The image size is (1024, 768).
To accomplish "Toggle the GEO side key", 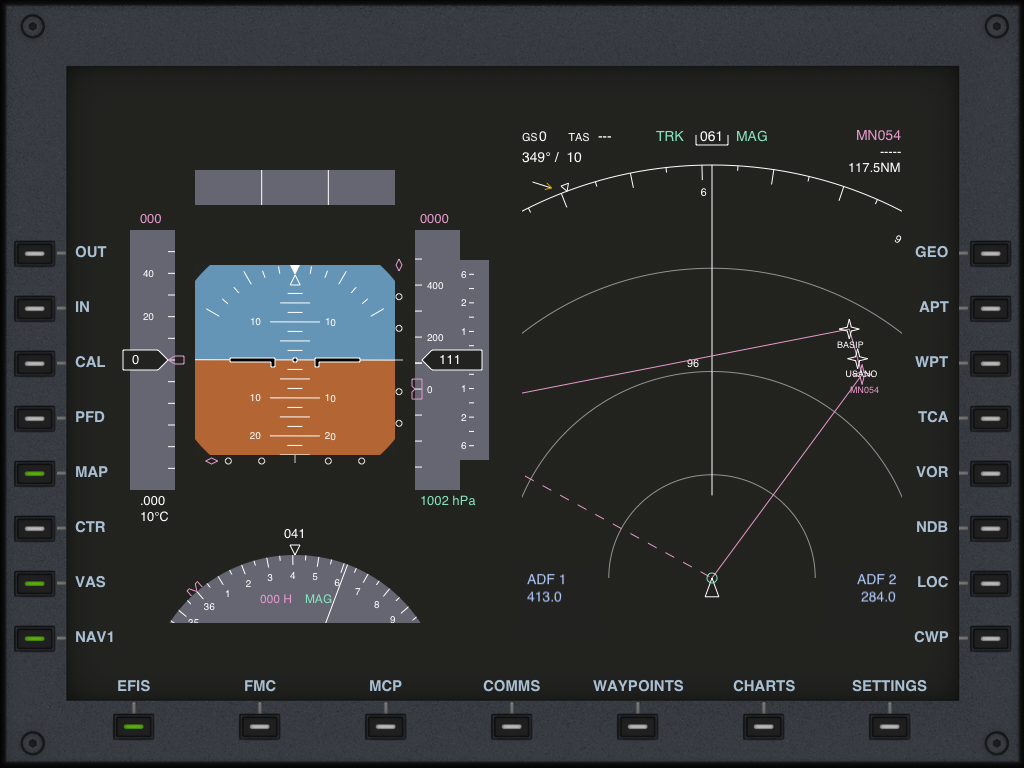I will coord(990,253).
